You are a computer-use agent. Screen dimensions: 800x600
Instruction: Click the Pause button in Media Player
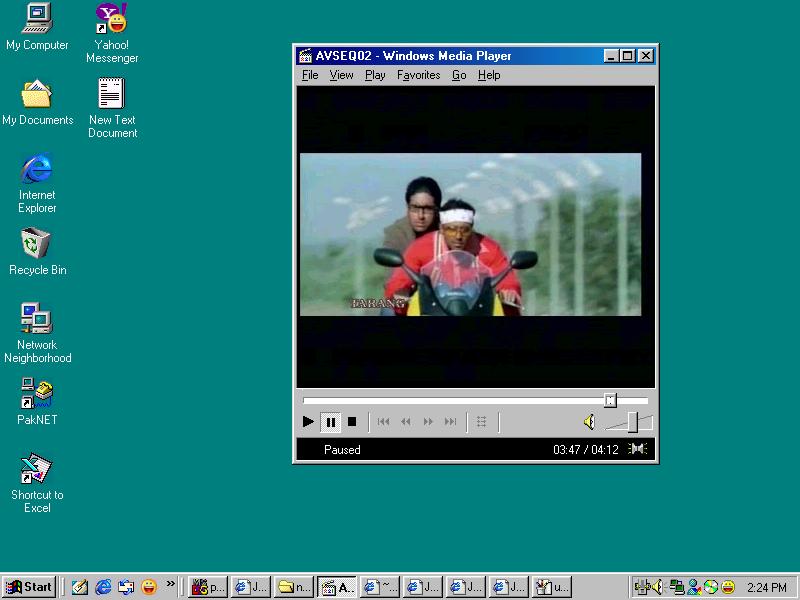pos(330,422)
